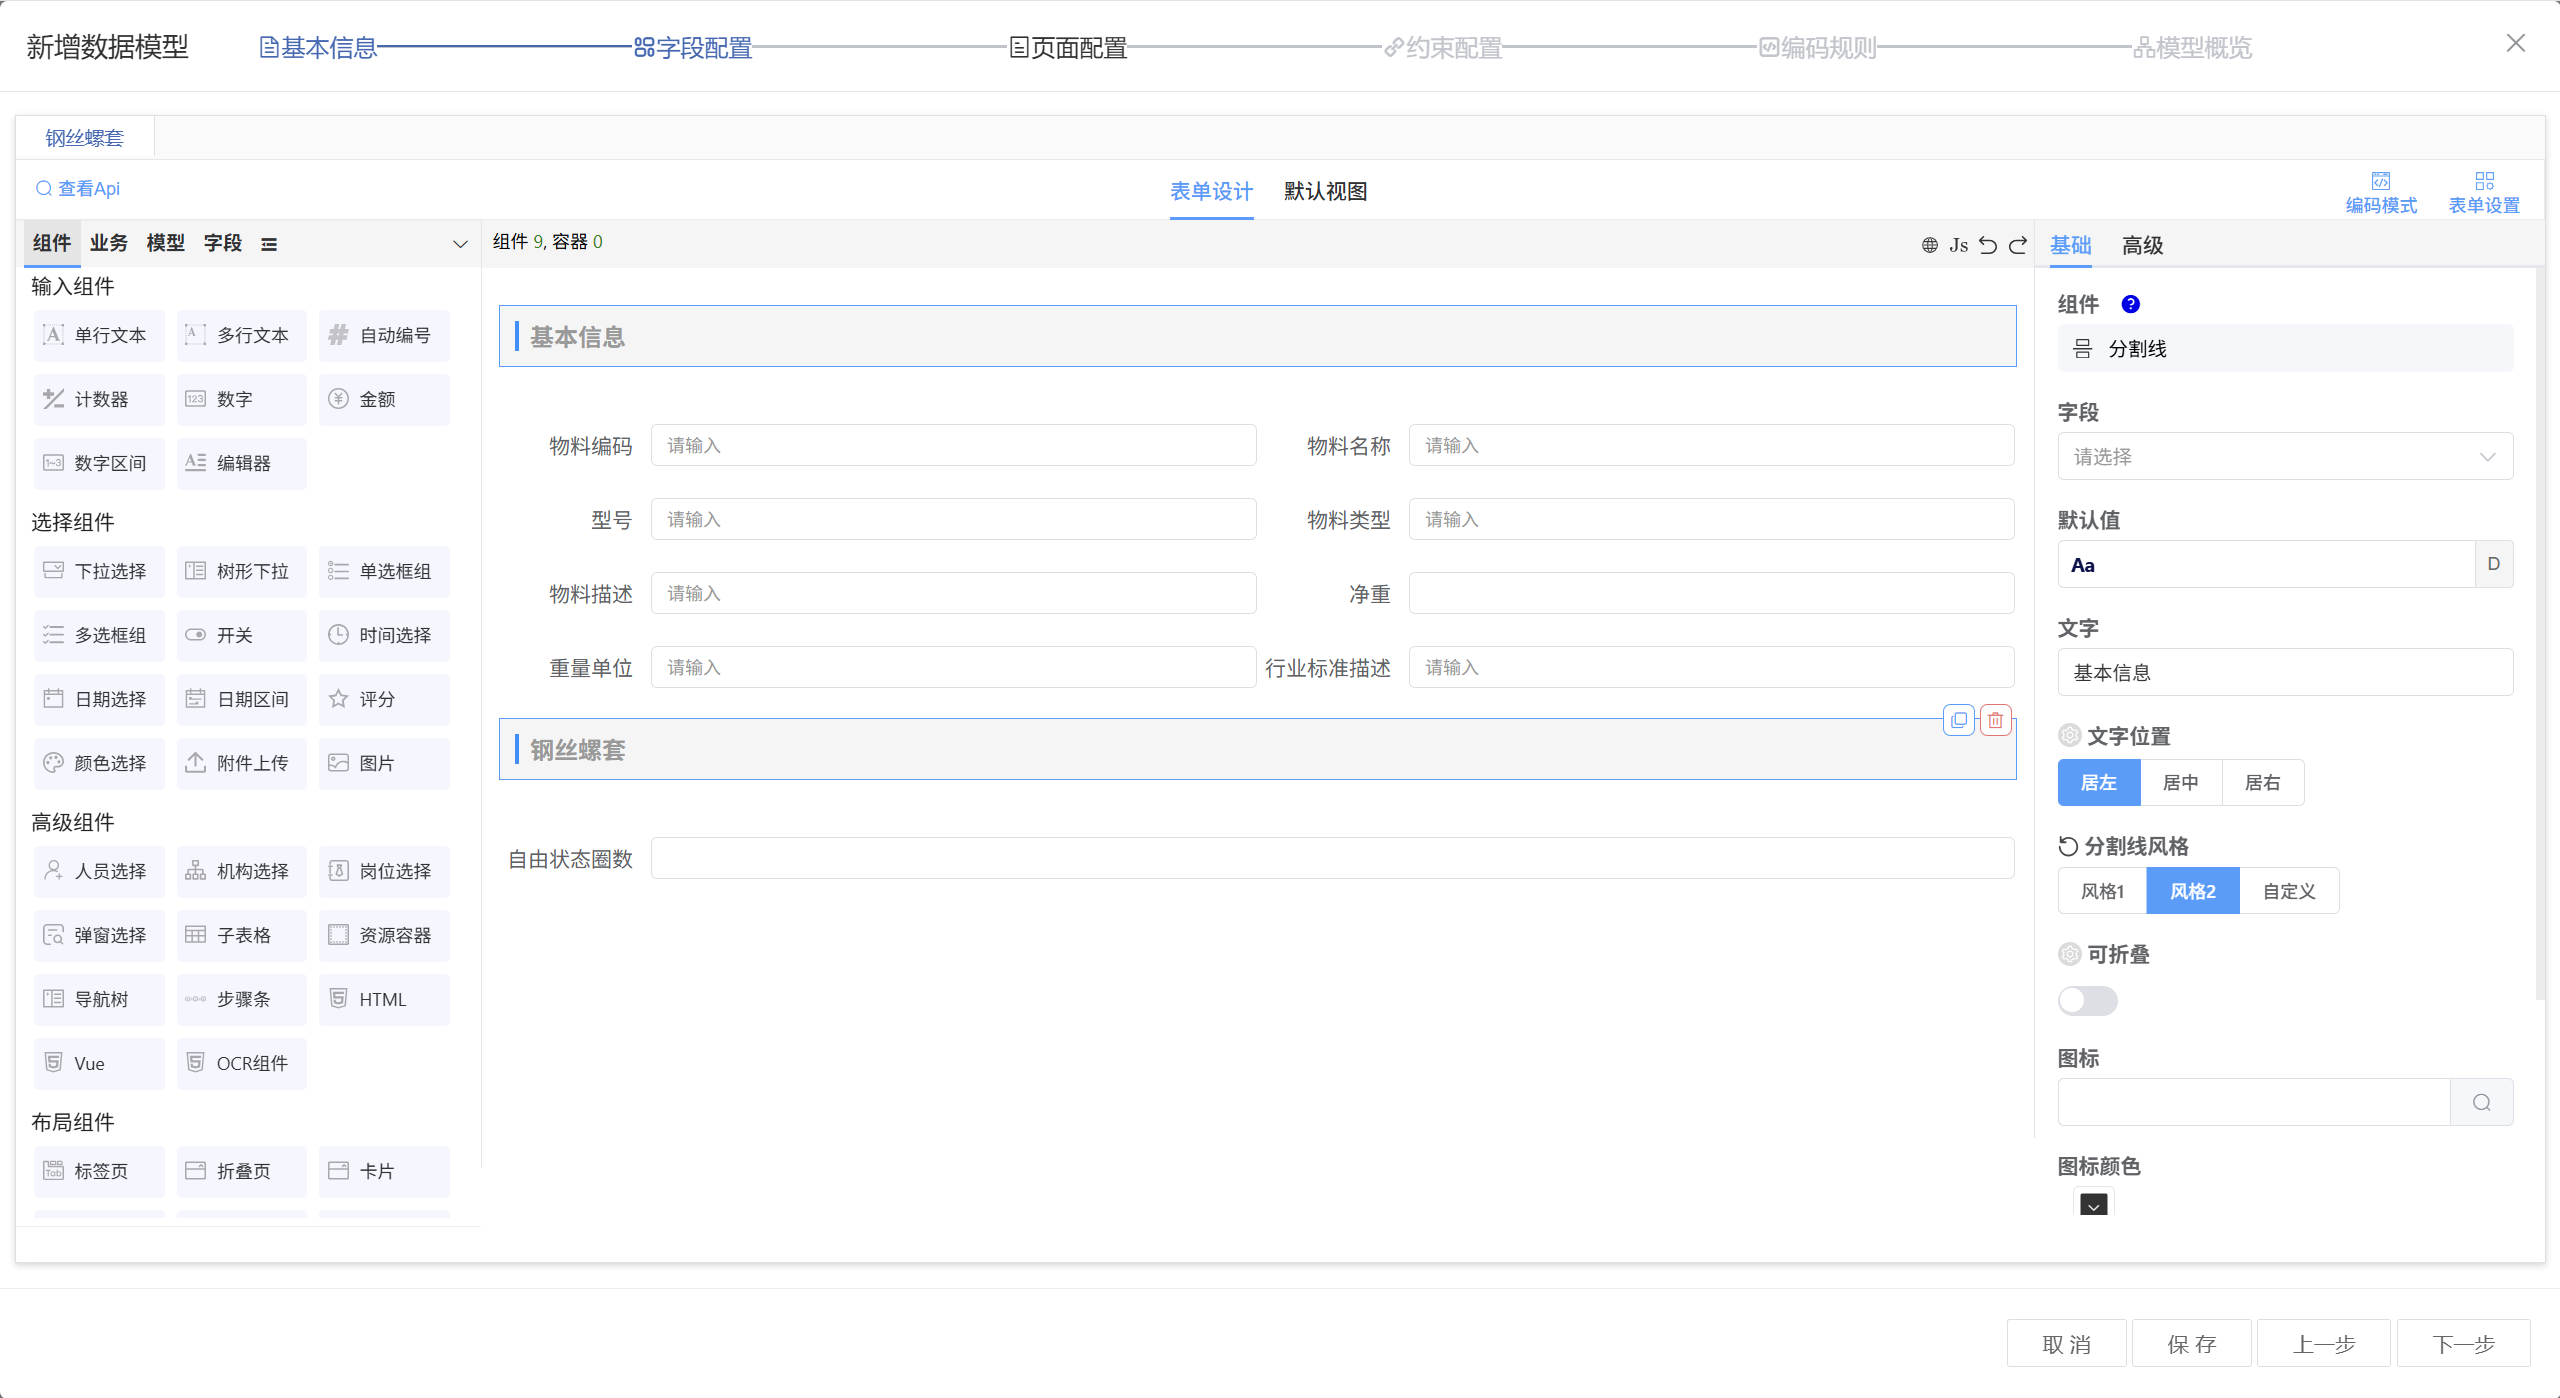This screenshot has width=2560, height=1398.
Task: Open 表单设置 form settings
Action: (2484, 192)
